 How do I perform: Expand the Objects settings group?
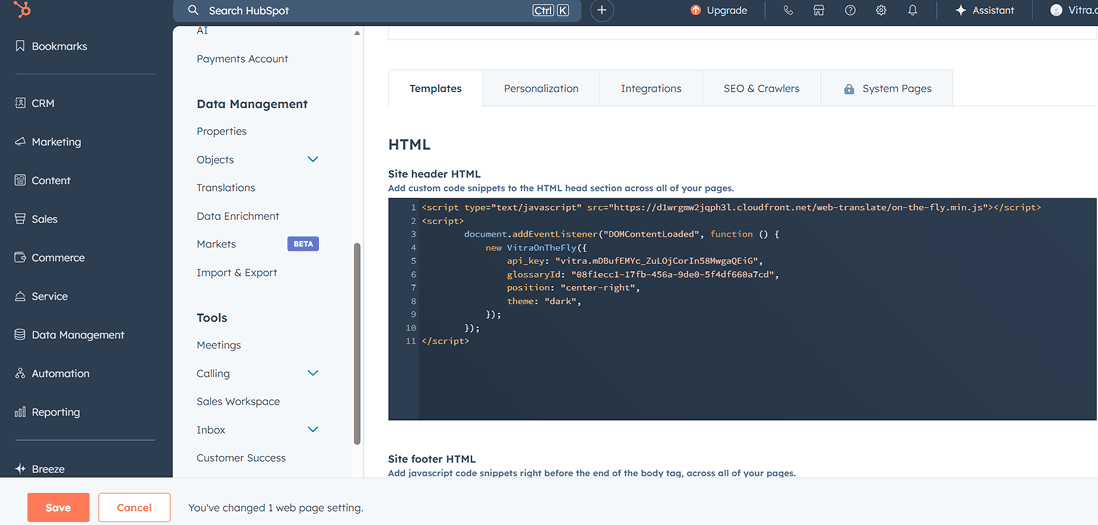(x=313, y=160)
